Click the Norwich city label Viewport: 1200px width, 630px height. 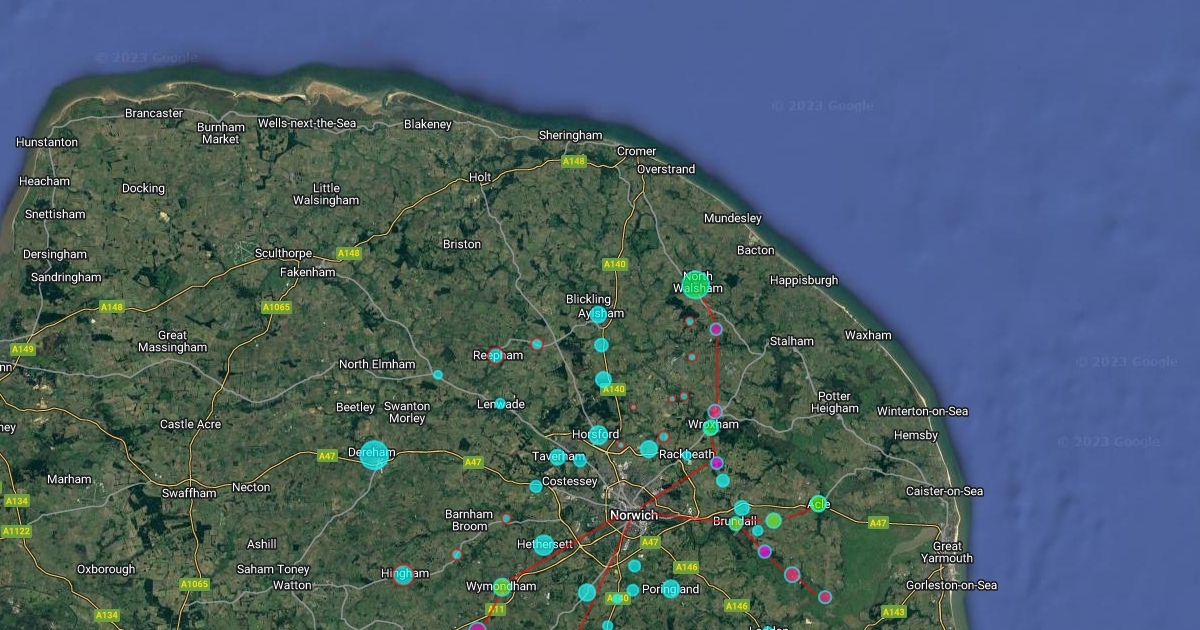point(633,516)
